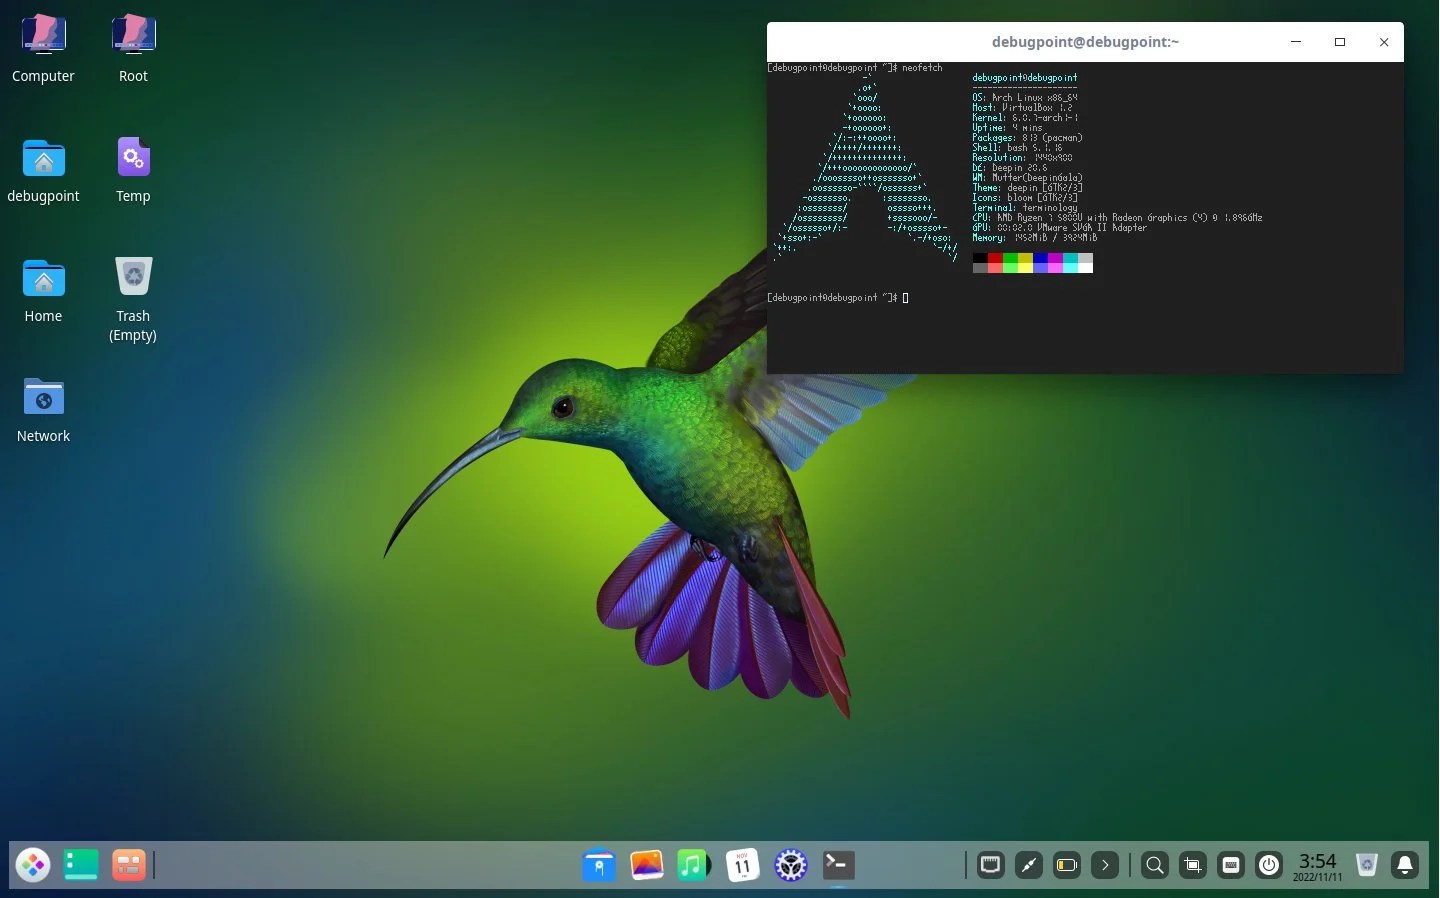The width and height of the screenshot is (1440, 898).
Task: Open the shutdown power button in tray
Action: 1269,865
